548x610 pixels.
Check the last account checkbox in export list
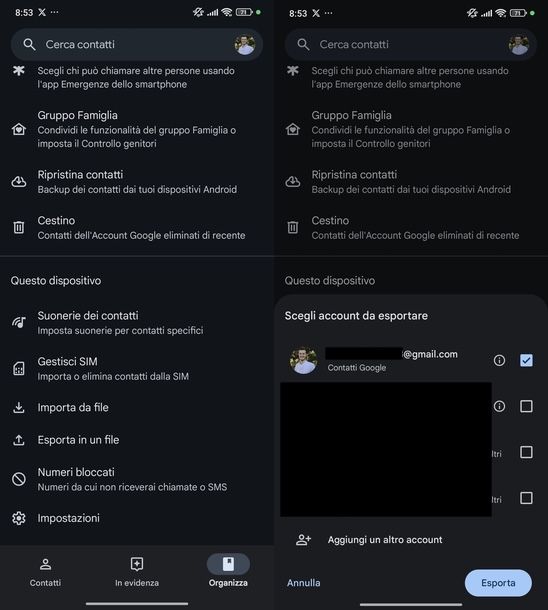click(526, 498)
